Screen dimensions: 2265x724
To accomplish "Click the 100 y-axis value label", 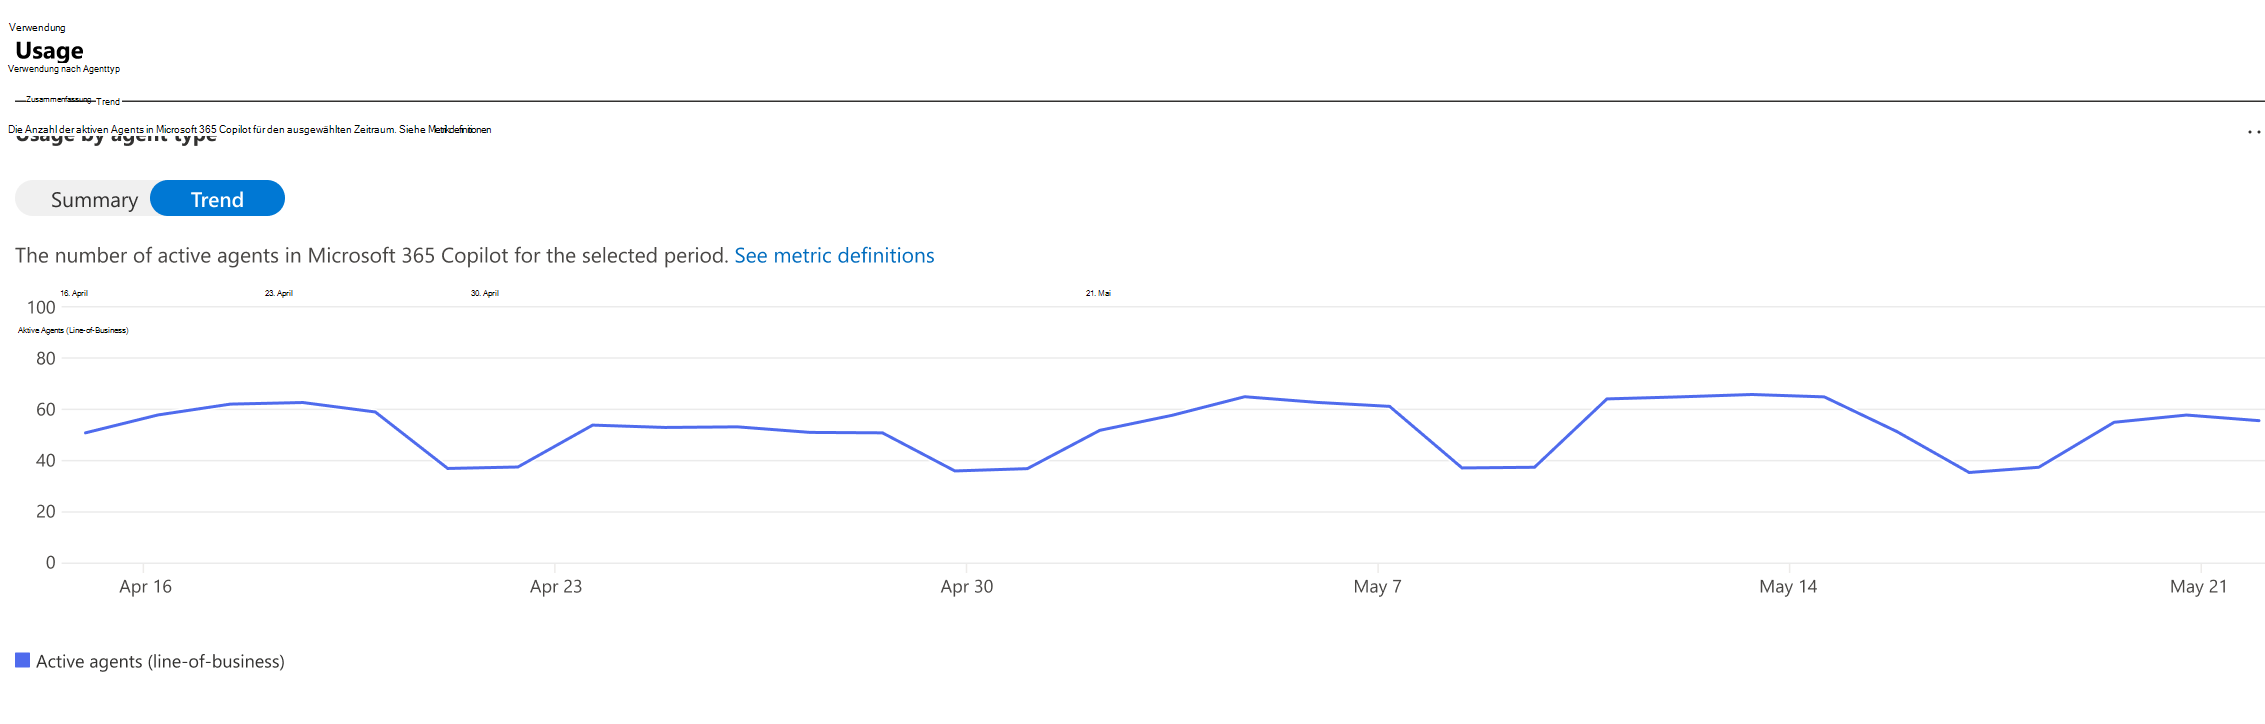I will coord(41,308).
